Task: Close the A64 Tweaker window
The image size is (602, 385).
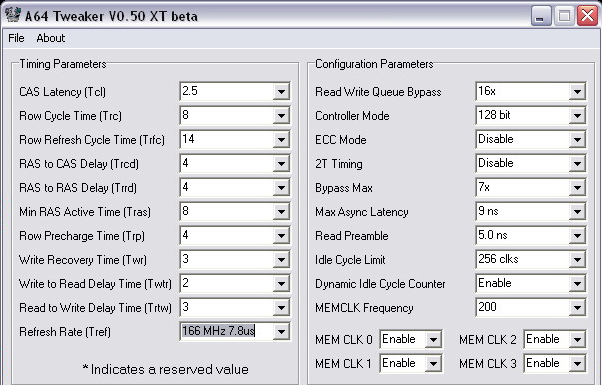Action: tap(587, 16)
